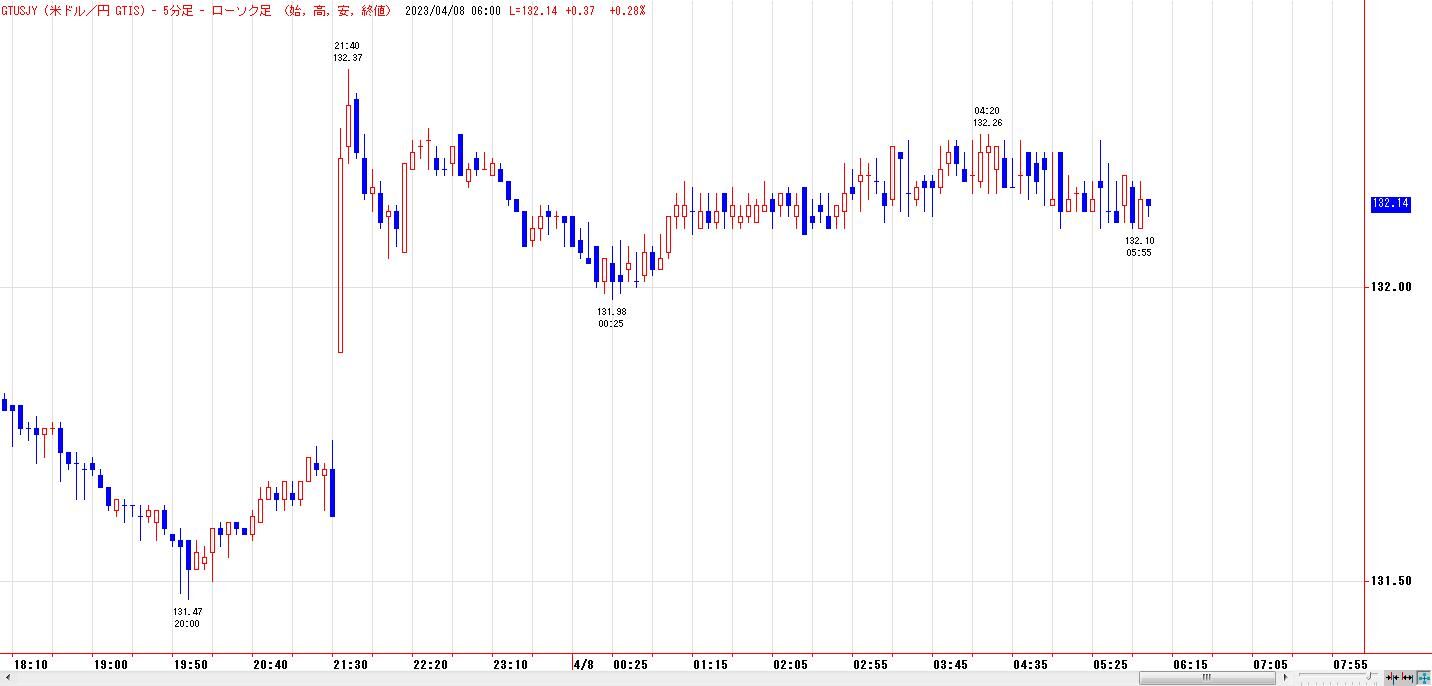The width and height of the screenshot is (1432, 686).
Task: Click the 07:55 time axis label
Action: pyautogui.click(x=1351, y=664)
